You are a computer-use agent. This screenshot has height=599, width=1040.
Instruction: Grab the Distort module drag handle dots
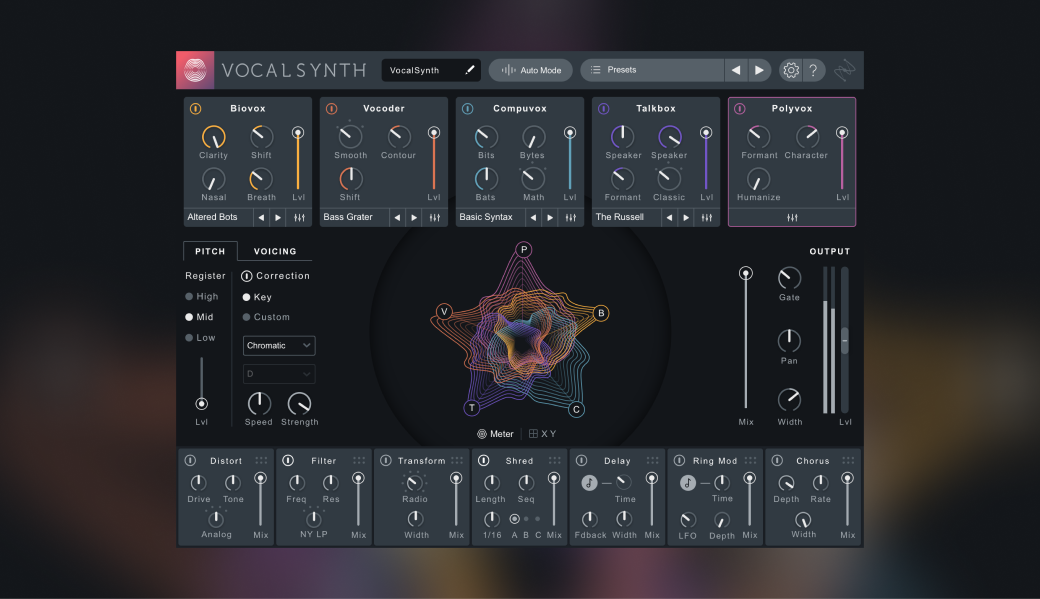coord(261,460)
